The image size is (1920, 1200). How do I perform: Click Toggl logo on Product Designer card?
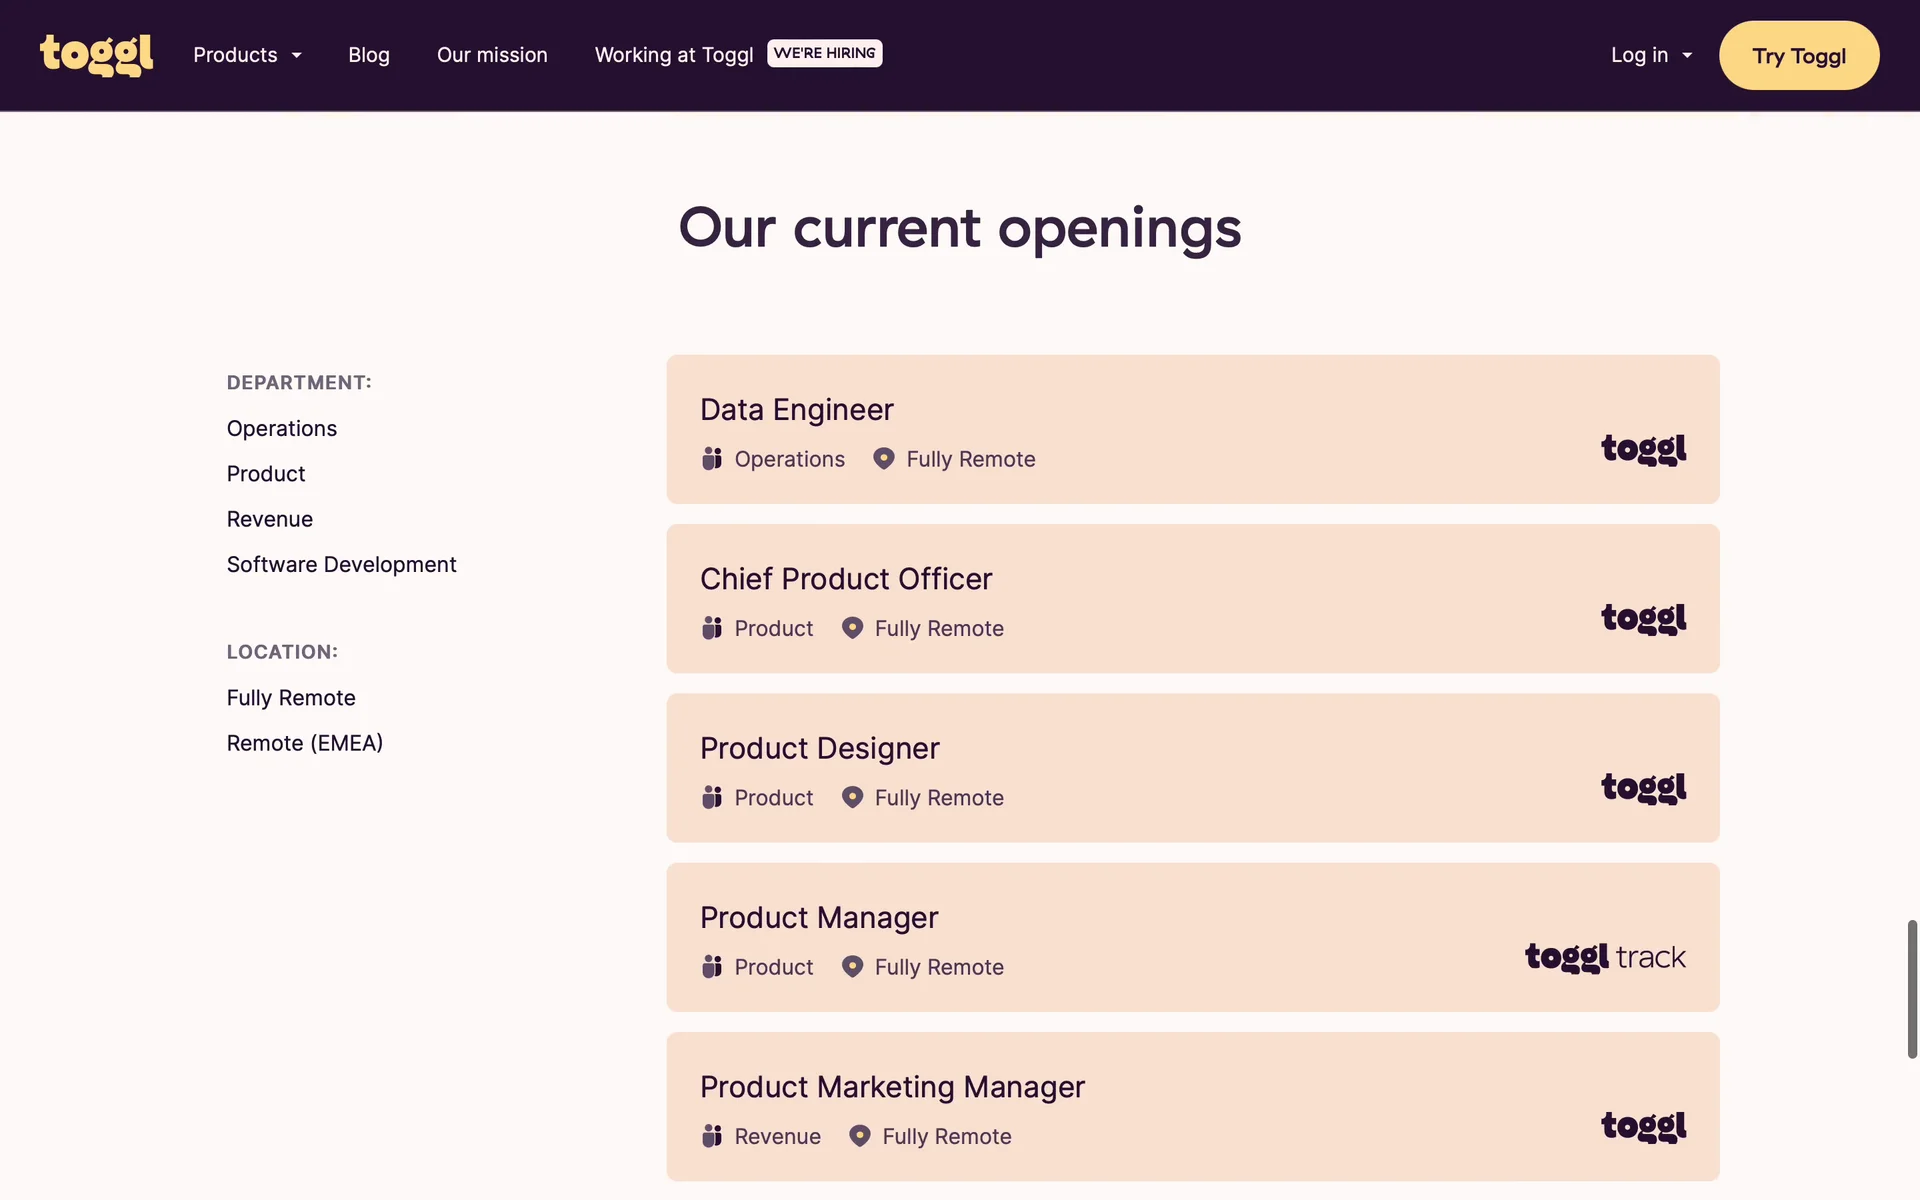[x=1643, y=788]
